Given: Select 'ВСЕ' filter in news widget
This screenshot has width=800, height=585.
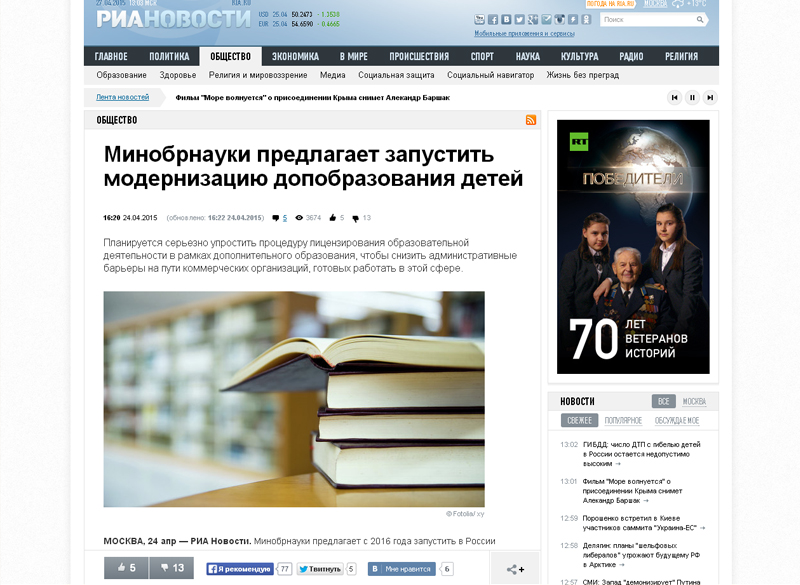Looking at the screenshot, I should point(663,401).
